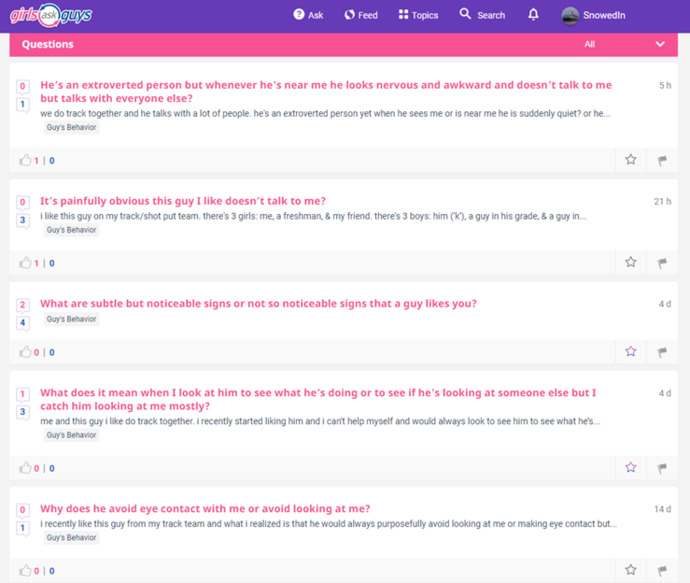Image resolution: width=690 pixels, height=583 pixels.
Task: Click the SnowedIn profile avatar
Action: point(570,15)
